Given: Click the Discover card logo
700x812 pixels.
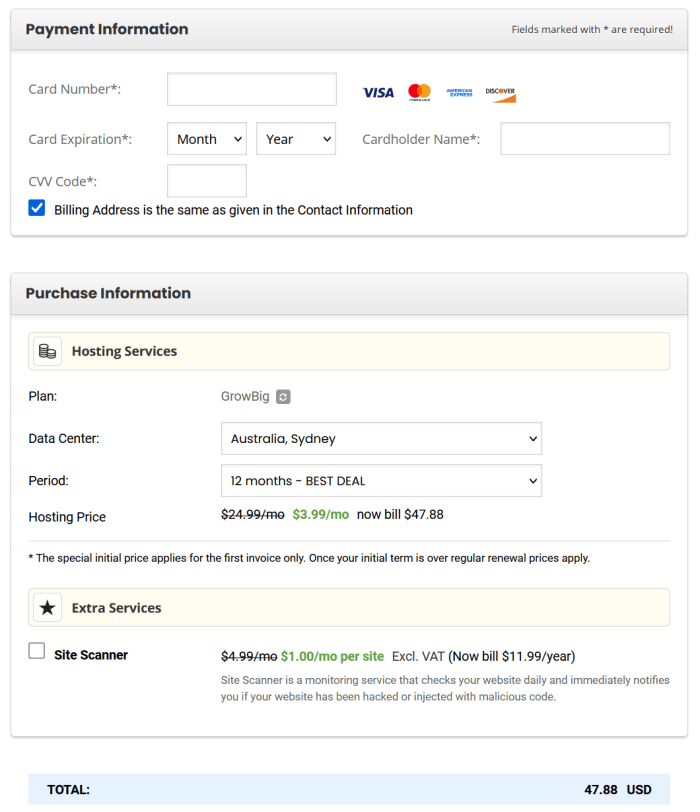Looking at the screenshot, I should 500,92.
